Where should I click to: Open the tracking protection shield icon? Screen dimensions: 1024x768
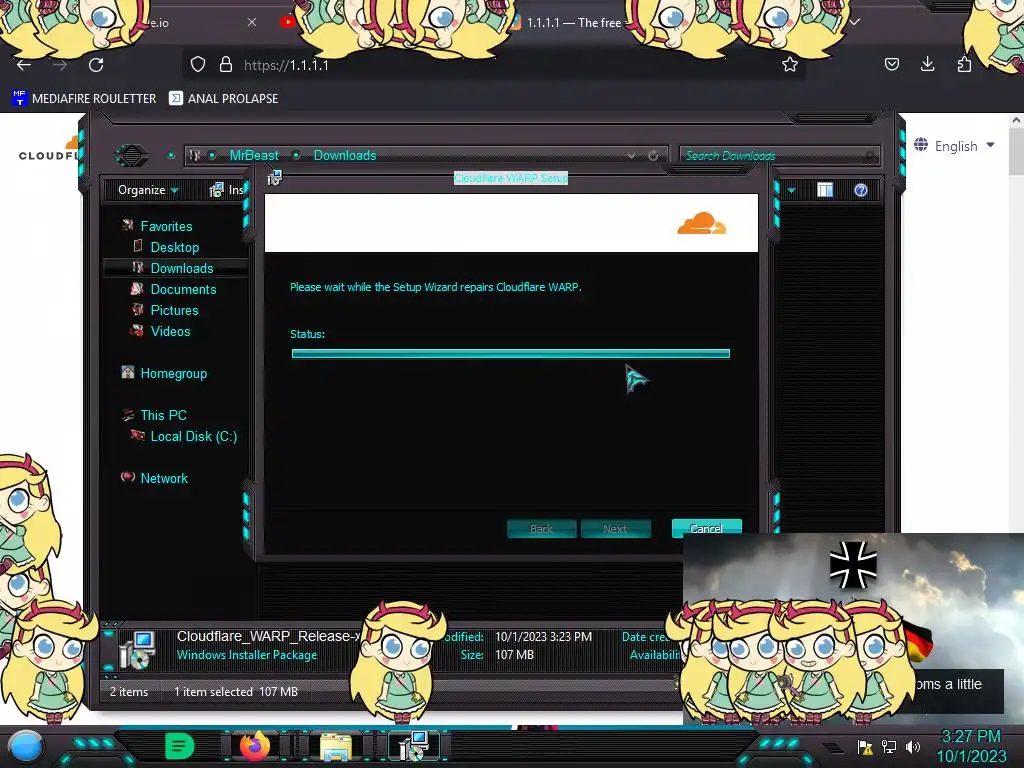pos(198,64)
